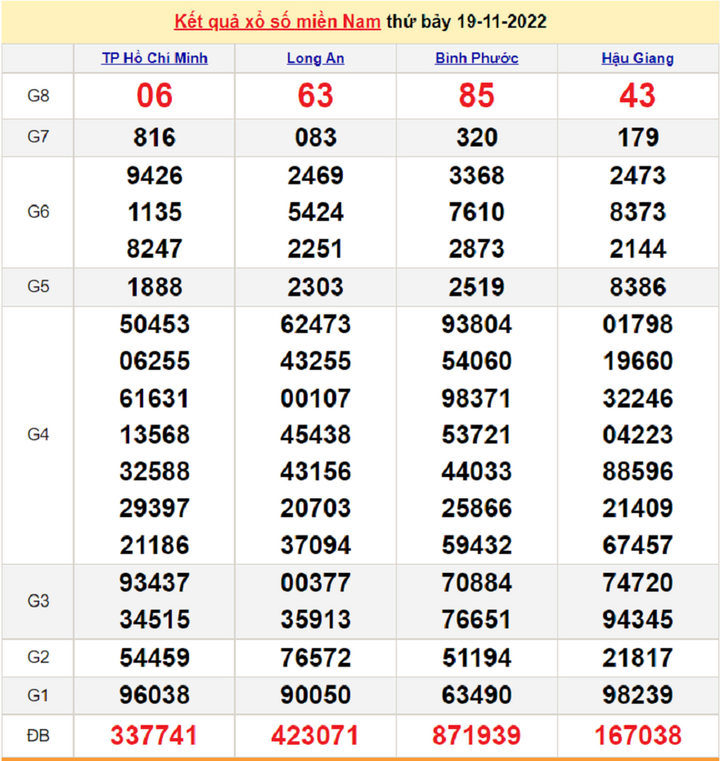Select the ĐB special prize number 337741
Screen dimensions: 720x761
pos(155,736)
